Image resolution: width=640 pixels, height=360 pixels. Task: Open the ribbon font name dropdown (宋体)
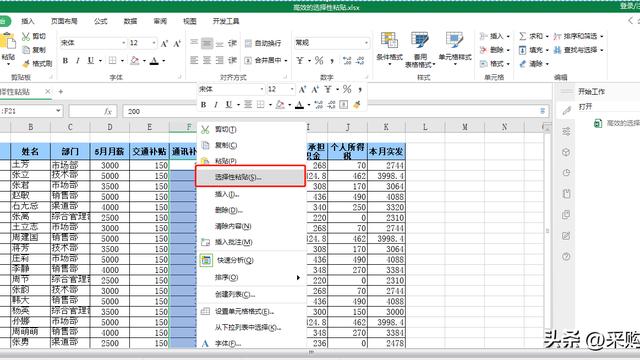point(123,43)
